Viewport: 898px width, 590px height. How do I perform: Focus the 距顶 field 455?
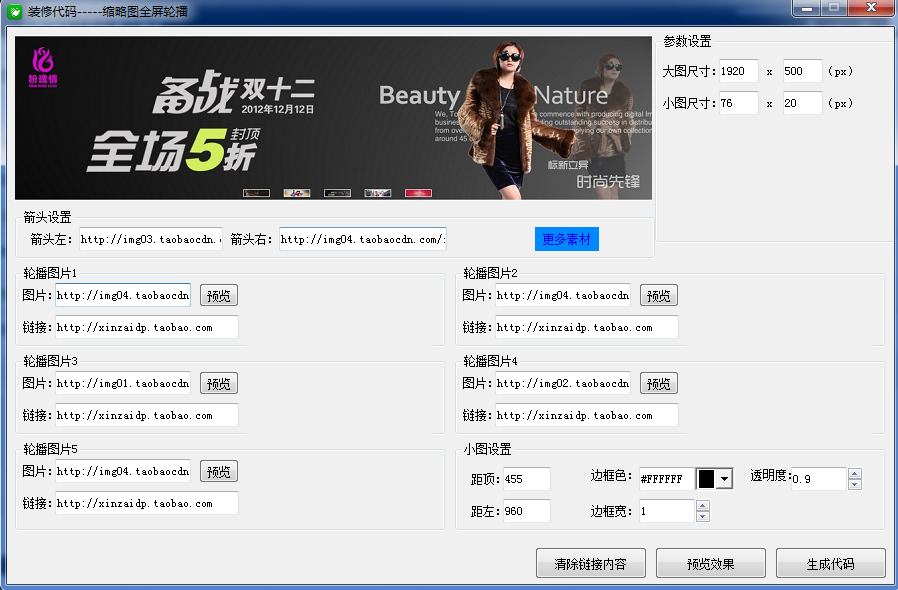[x=527, y=479]
